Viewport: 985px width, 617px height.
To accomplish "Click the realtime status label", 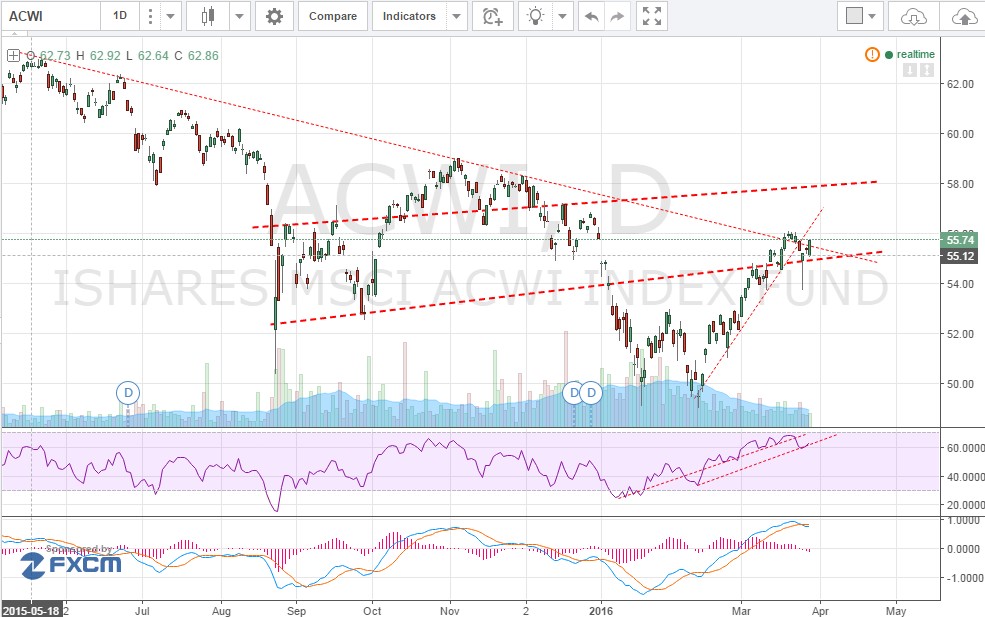I will pyautogui.click(x=915, y=55).
